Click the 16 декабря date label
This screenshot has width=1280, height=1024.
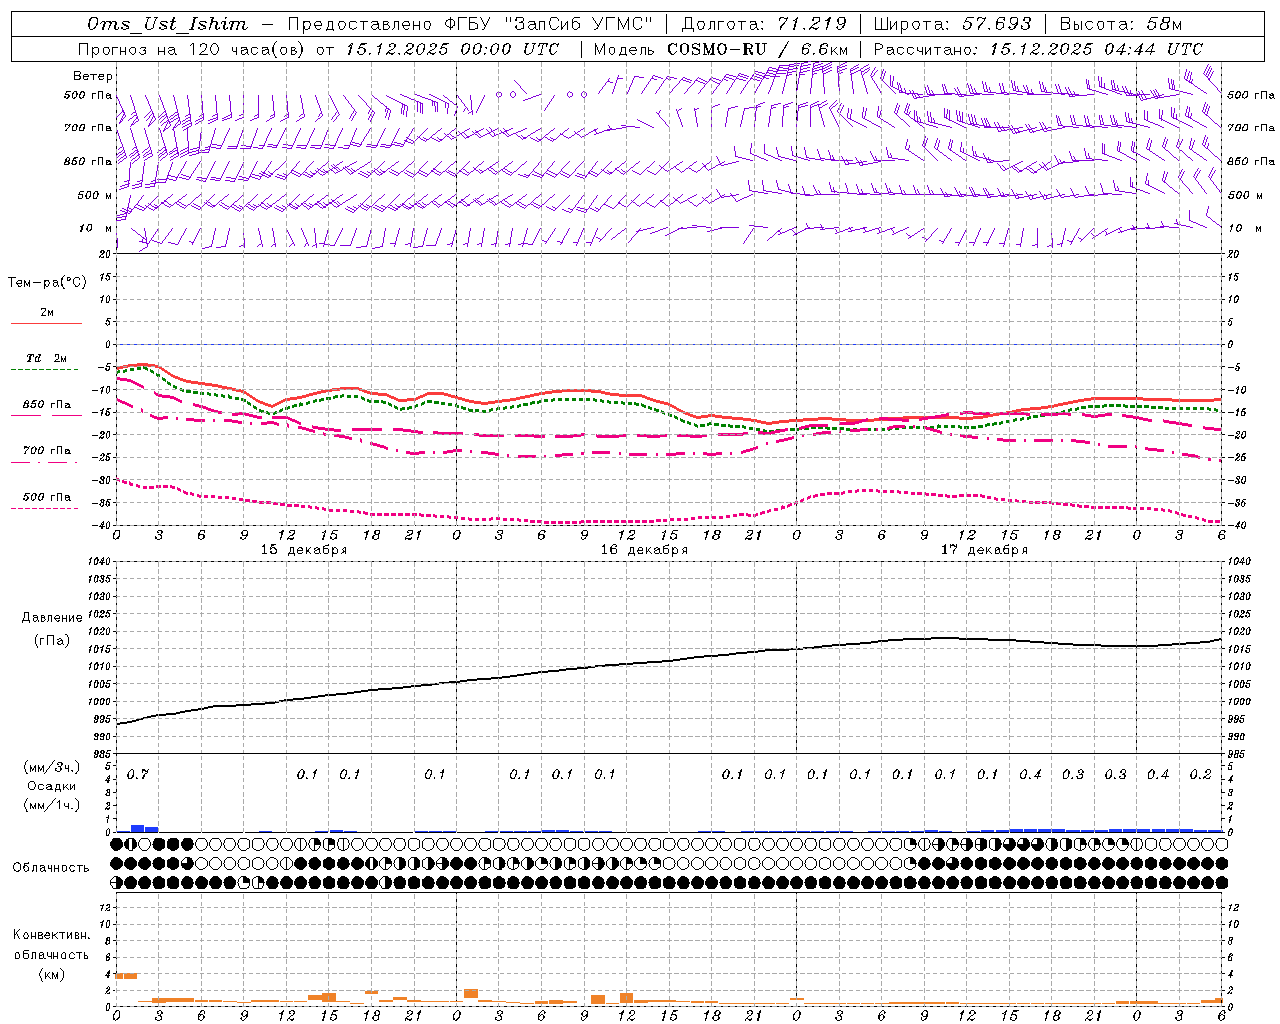644,550
